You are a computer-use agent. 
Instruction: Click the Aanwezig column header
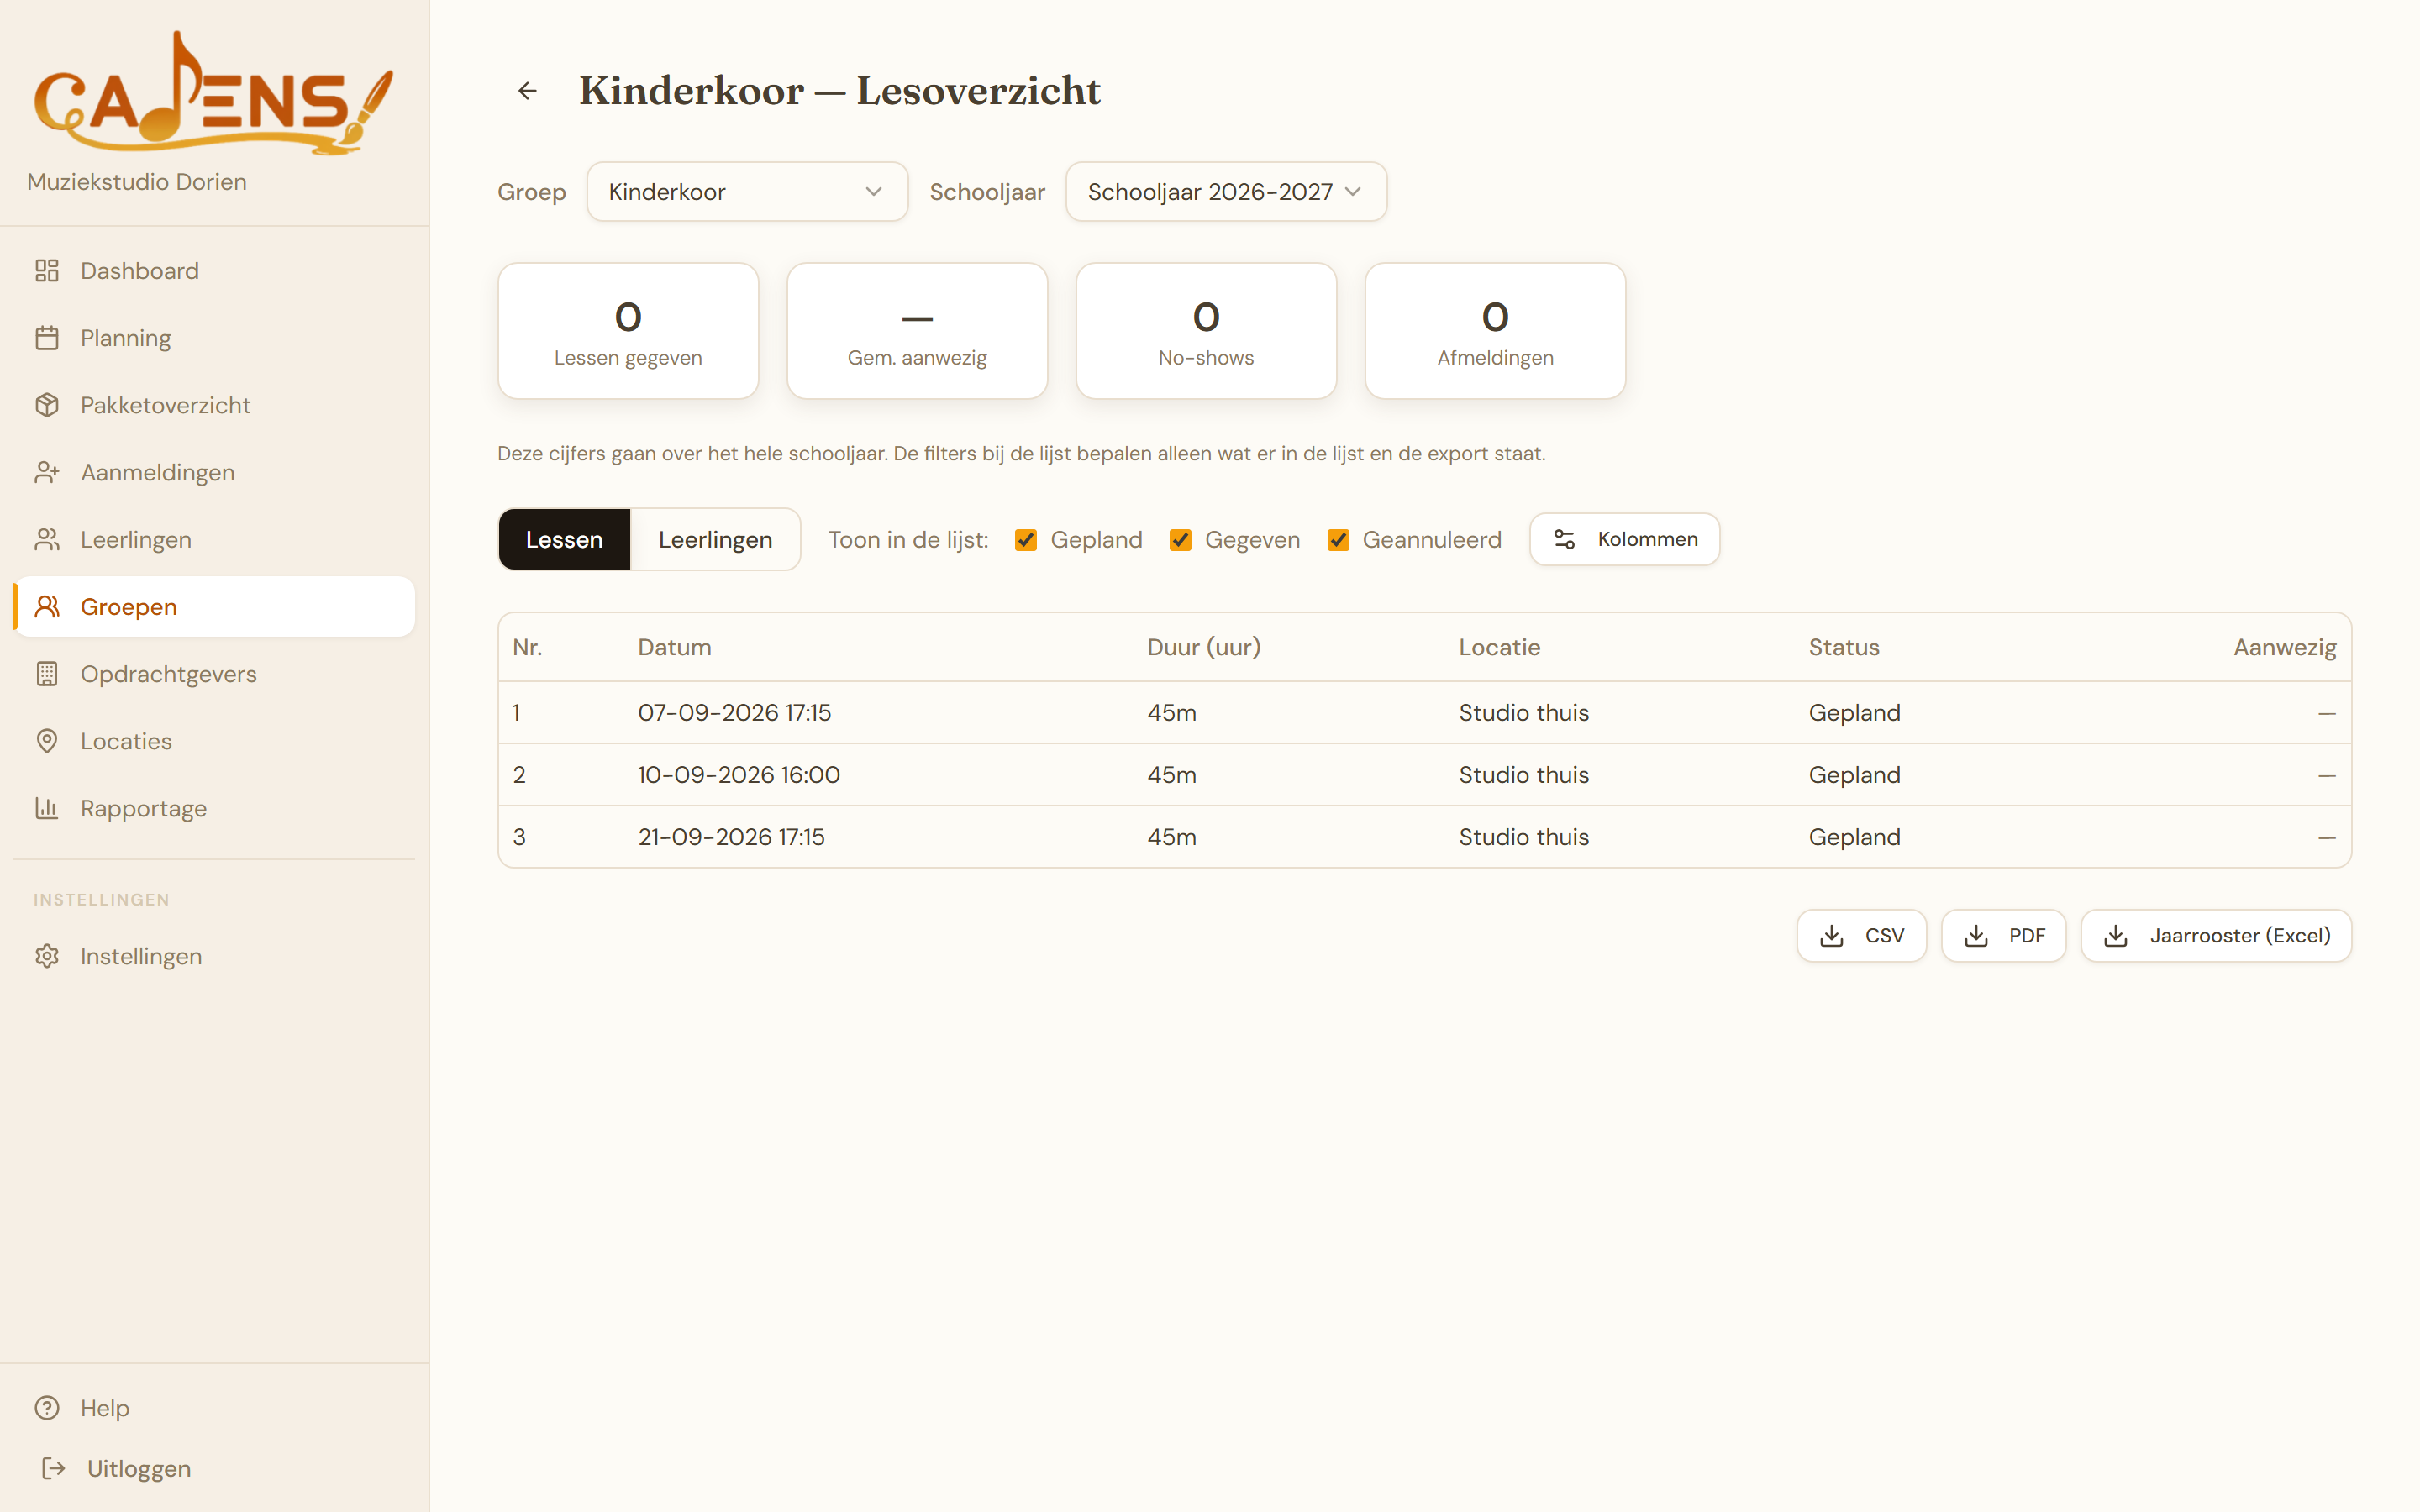click(x=2284, y=647)
